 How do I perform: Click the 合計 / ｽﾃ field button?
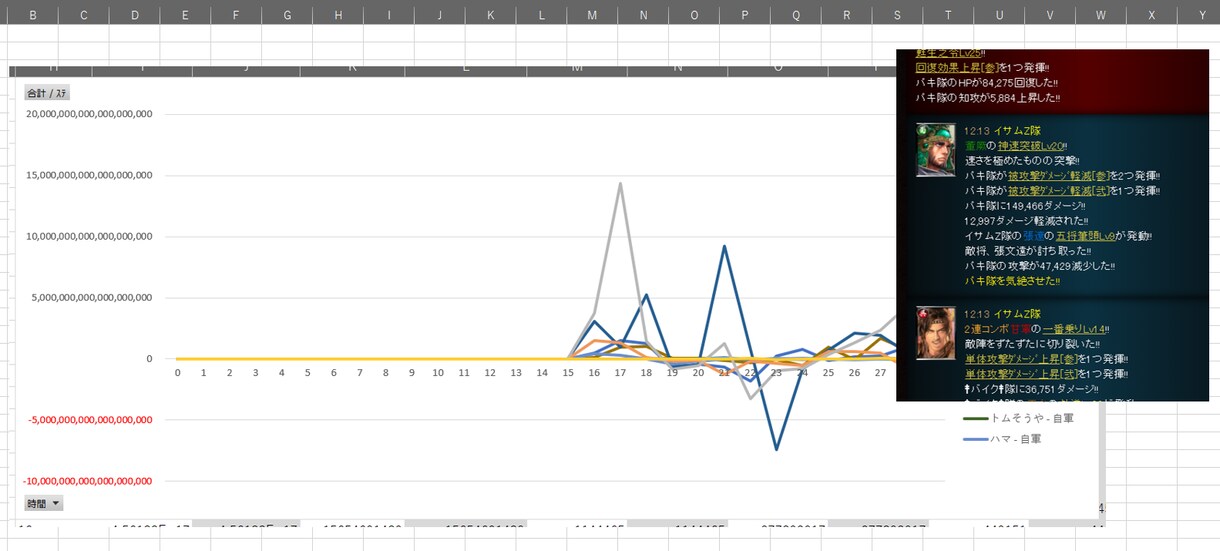[47, 93]
